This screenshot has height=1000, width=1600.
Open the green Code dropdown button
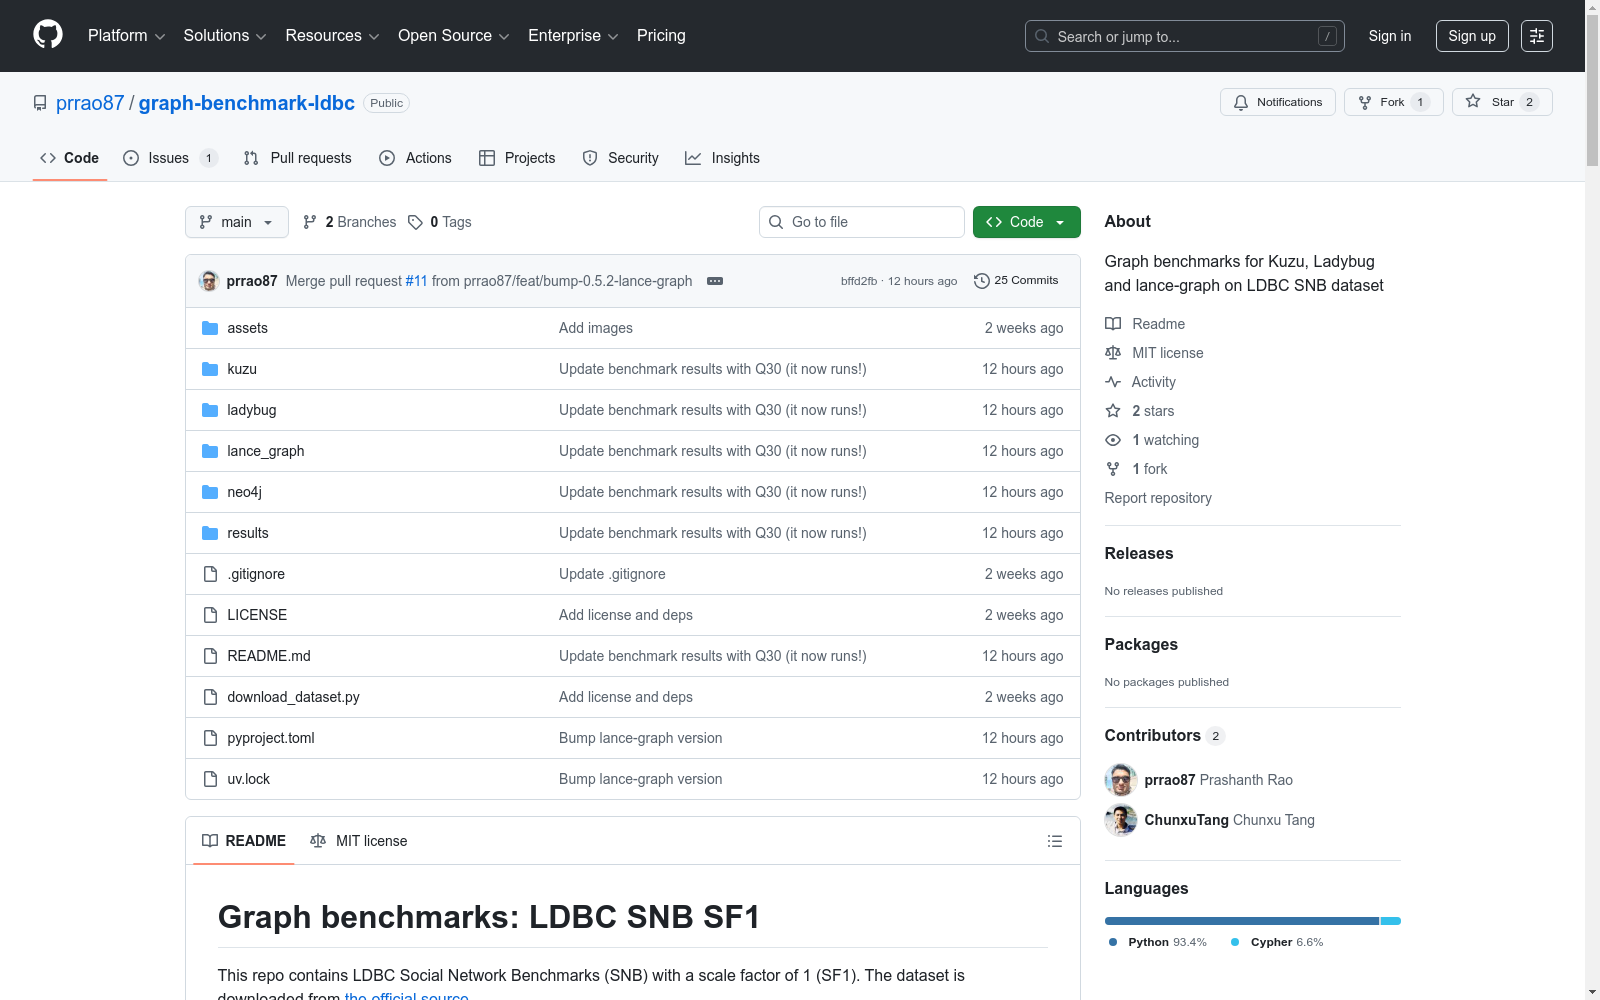click(1027, 222)
